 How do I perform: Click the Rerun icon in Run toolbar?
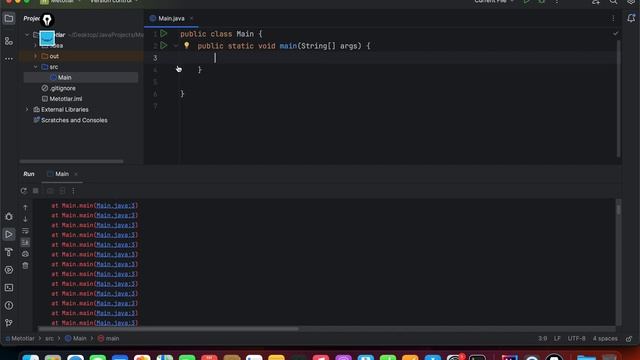point(24,191)
